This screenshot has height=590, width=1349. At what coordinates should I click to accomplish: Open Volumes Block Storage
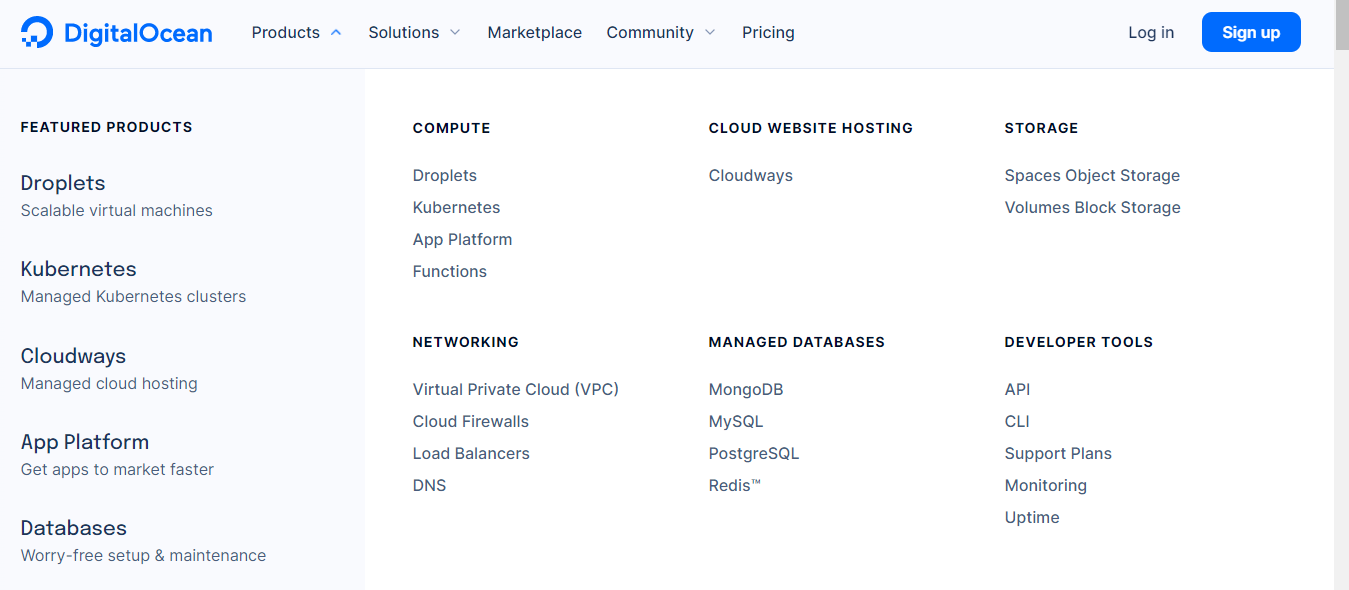[1093, 207]
